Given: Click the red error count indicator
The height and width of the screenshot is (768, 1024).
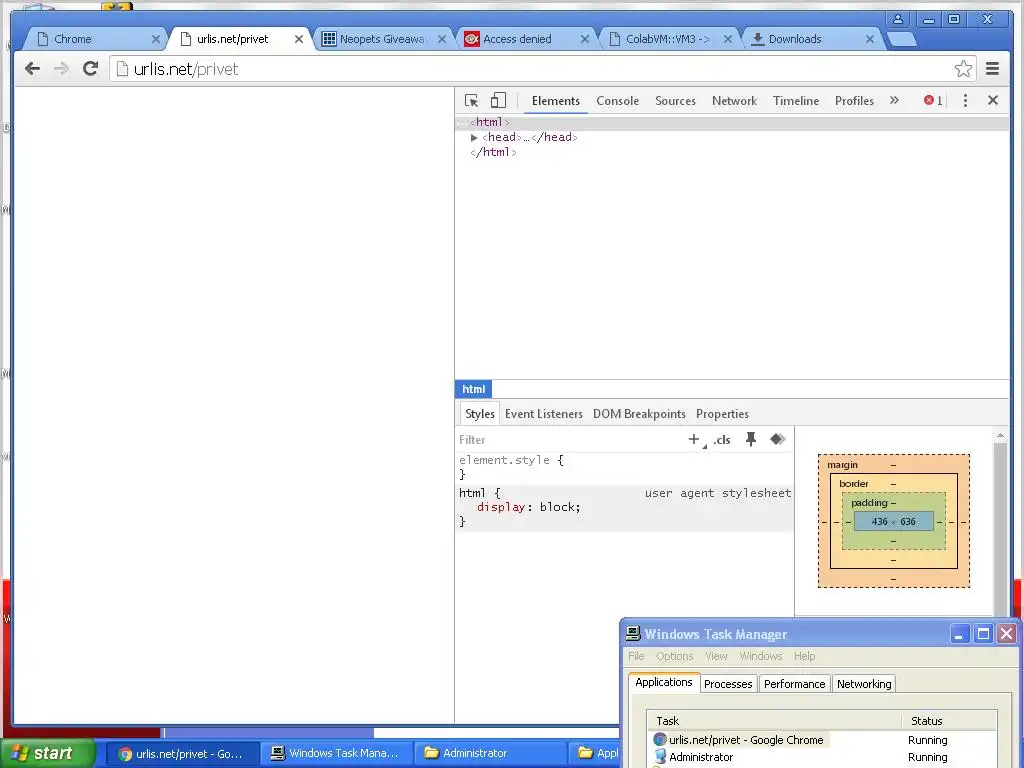Looking at the screenshot, I should [x=933, y=101].
